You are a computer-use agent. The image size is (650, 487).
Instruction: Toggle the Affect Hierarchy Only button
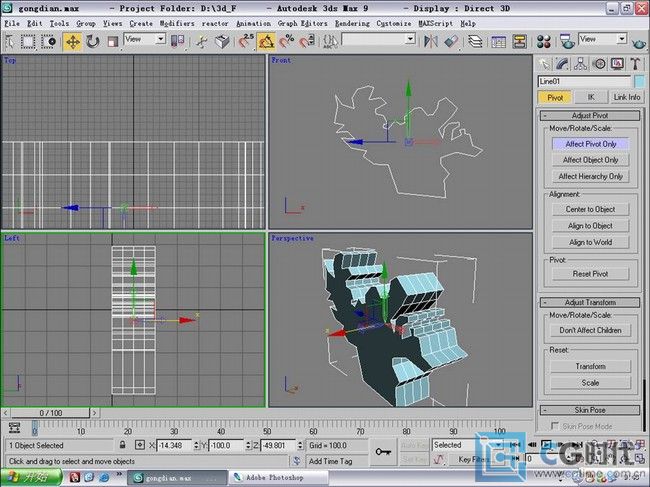[x=591, y=177]
